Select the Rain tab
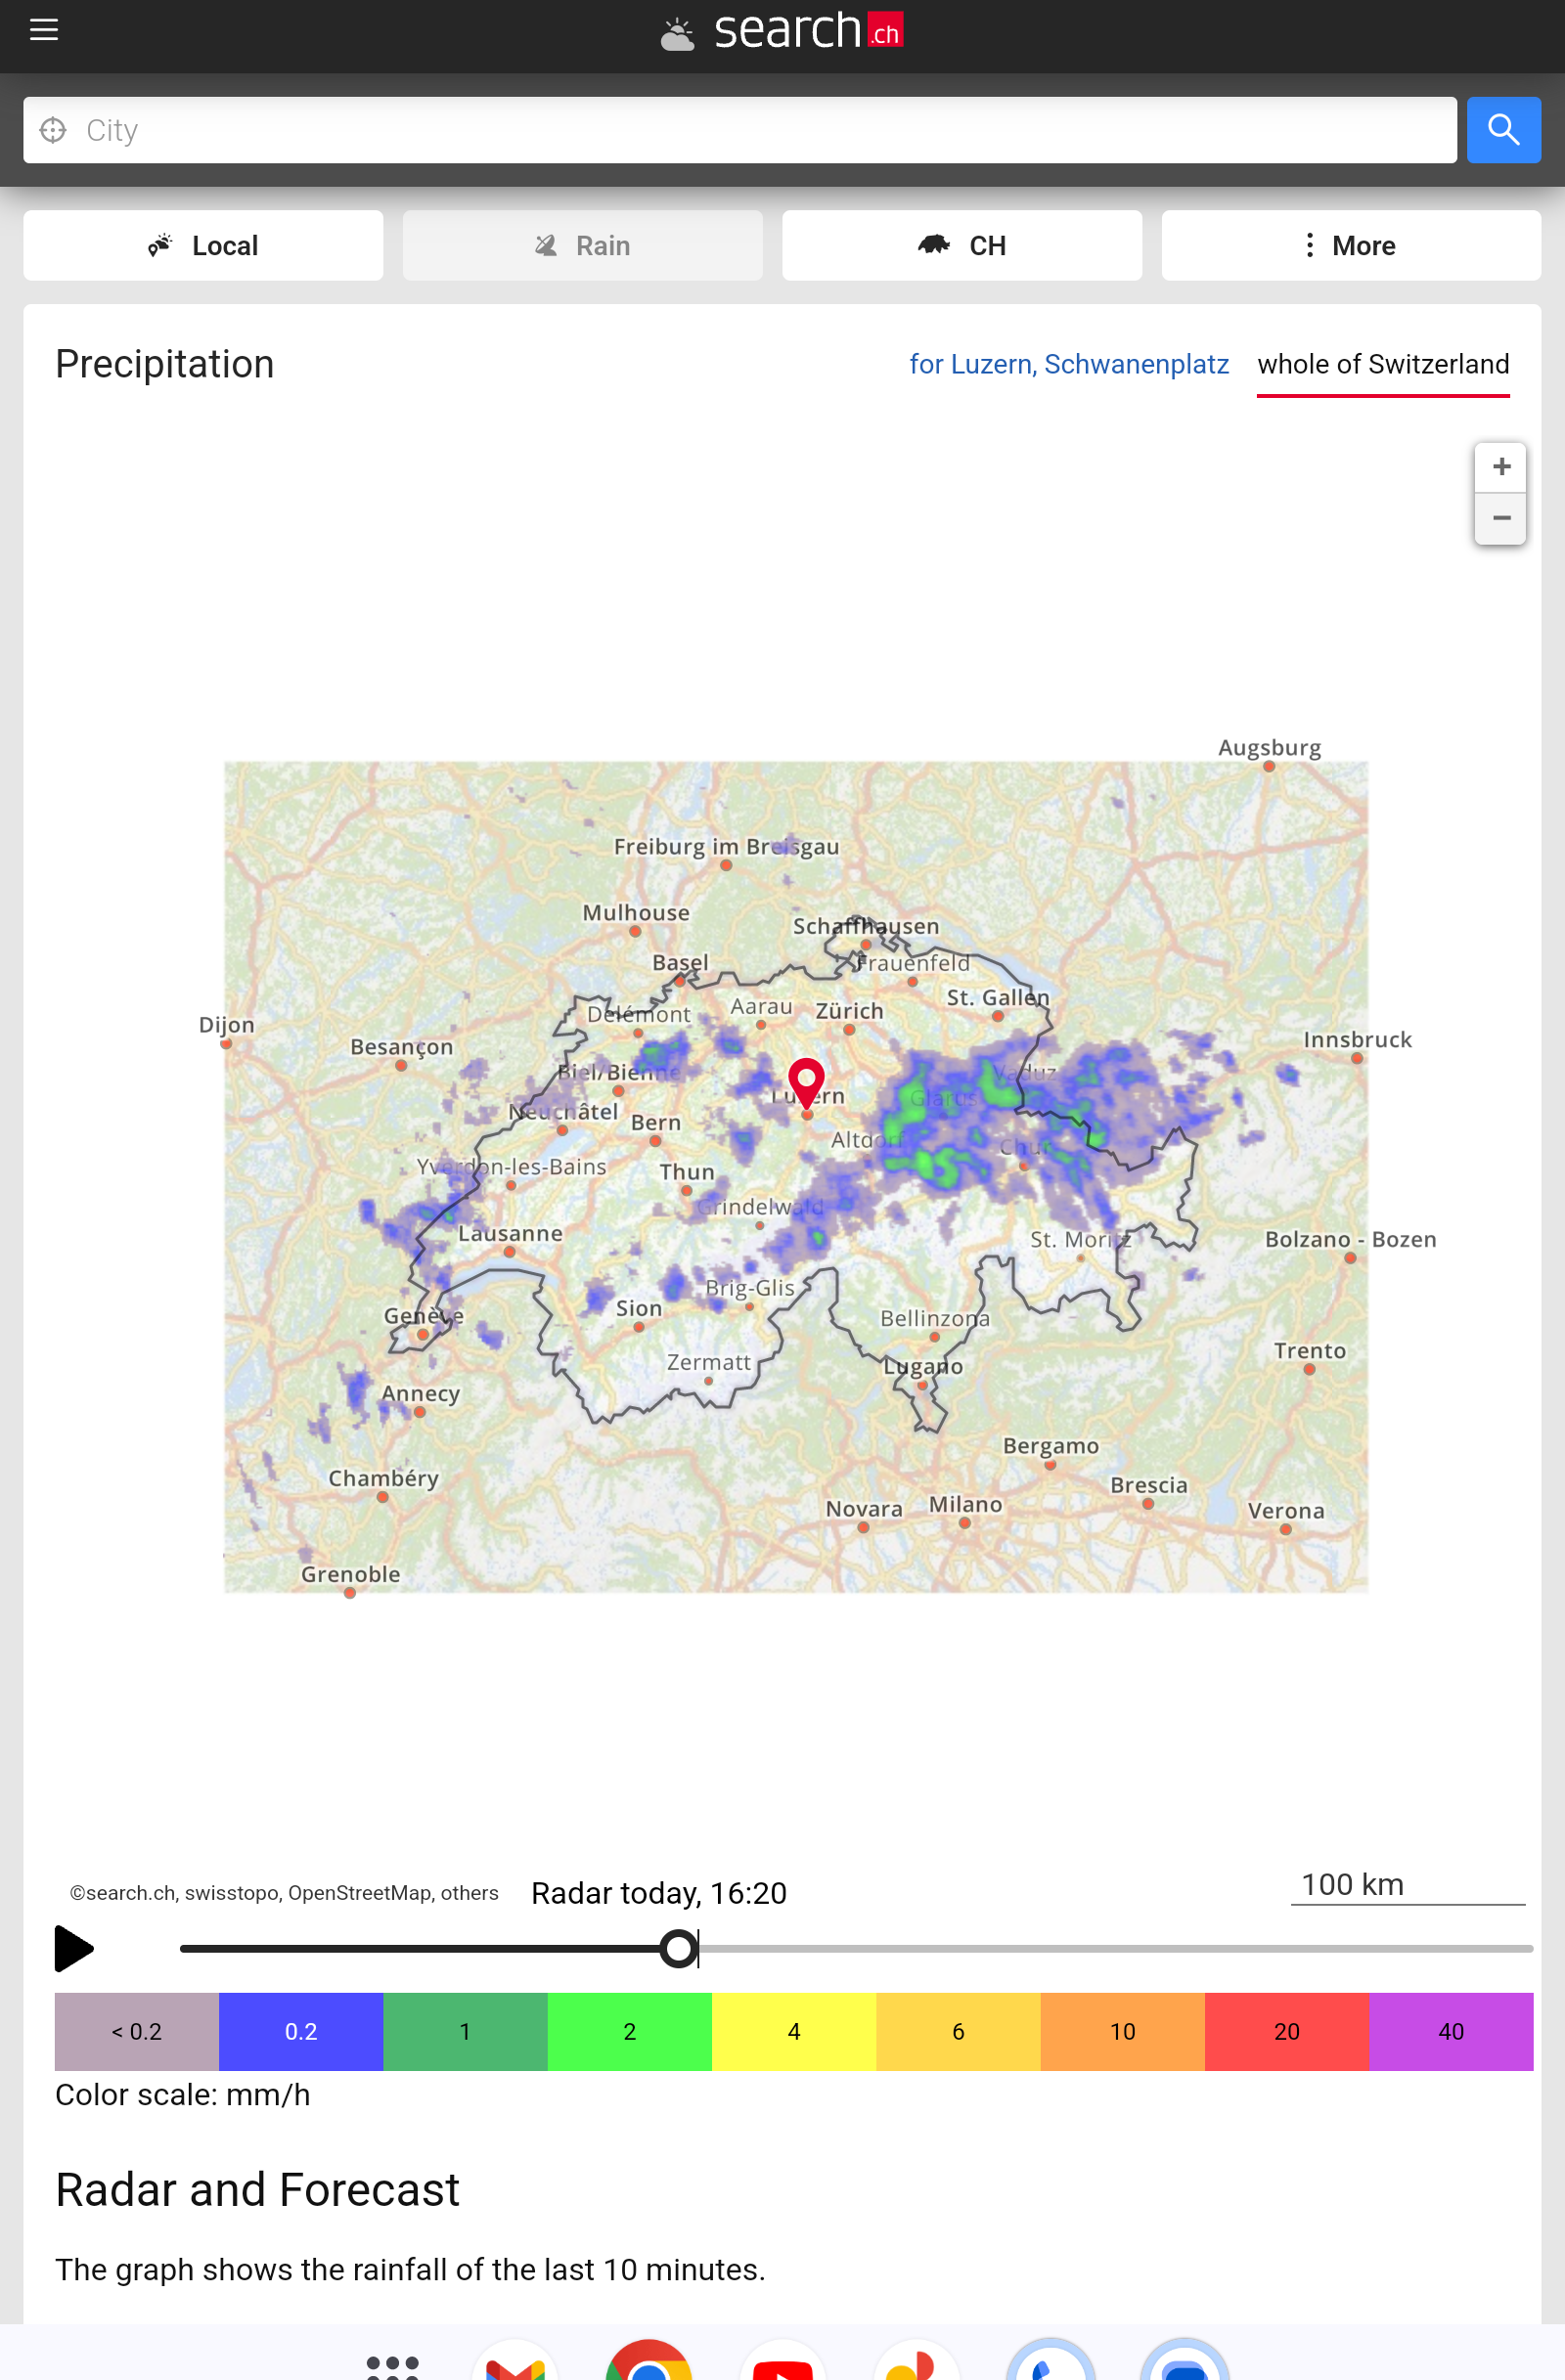 pyautogui.click(x=582, y=246)
